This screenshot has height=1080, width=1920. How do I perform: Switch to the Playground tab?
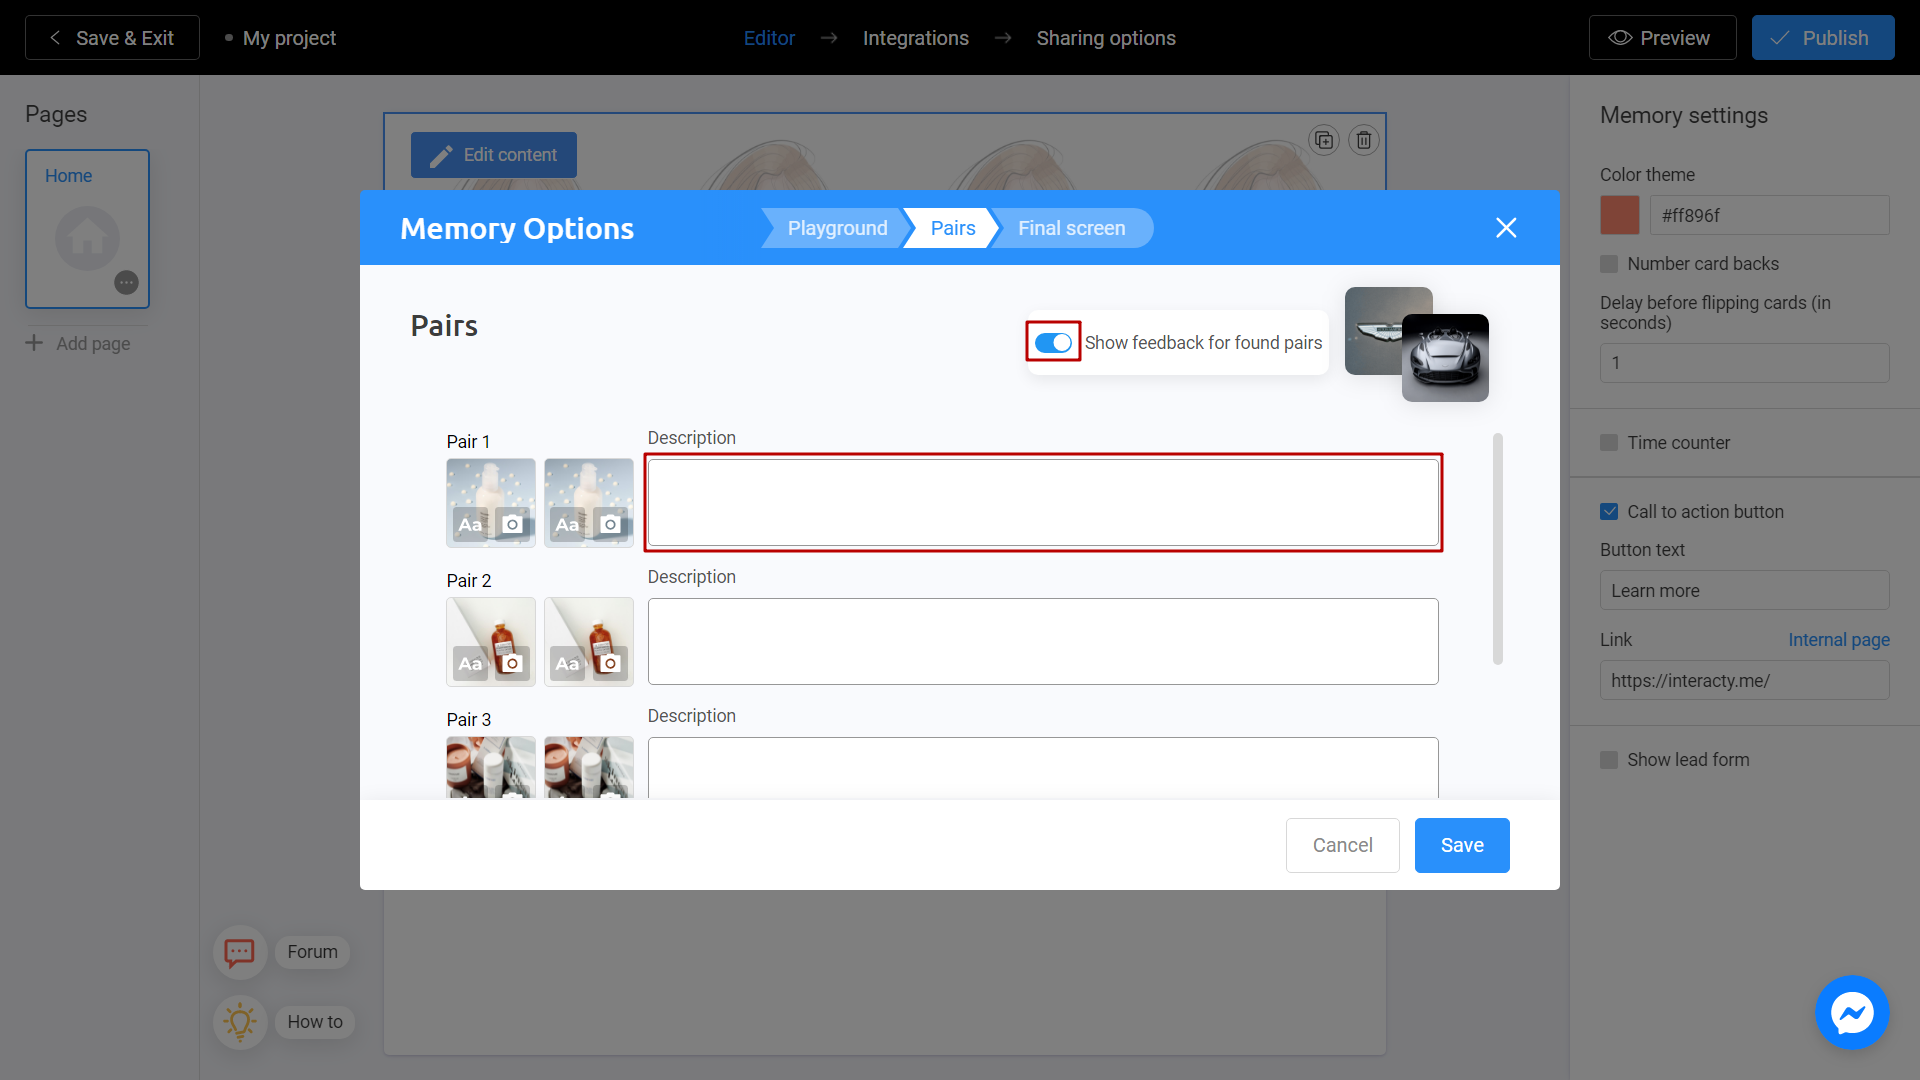(x=836, y=228)
